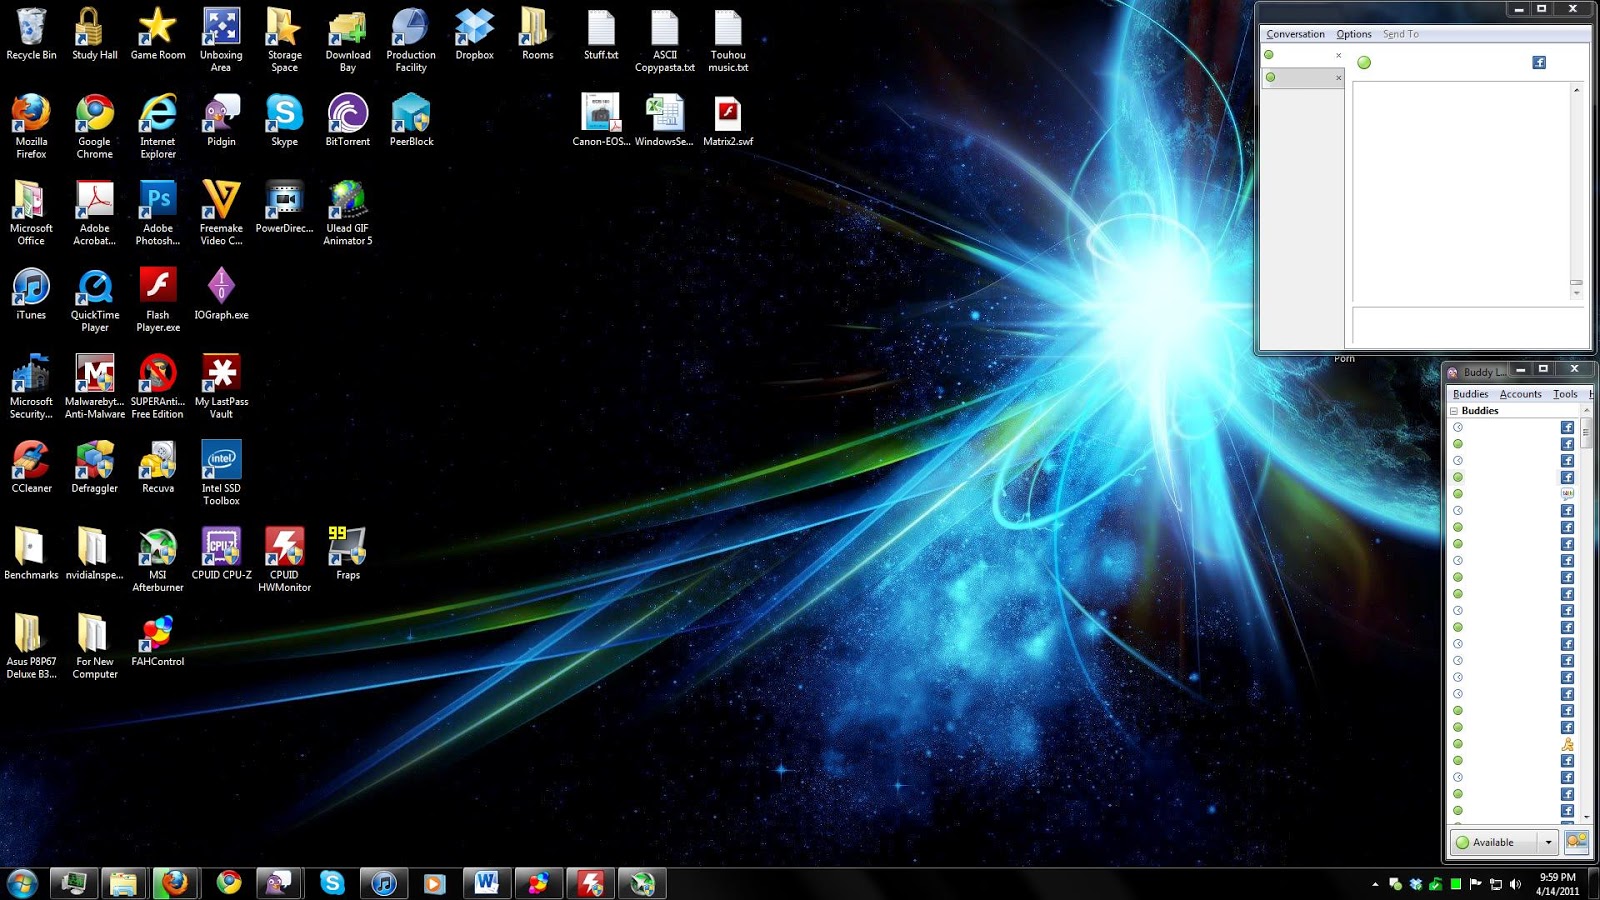
Task: Click the Windows Start orb
Action: point(22,883)
